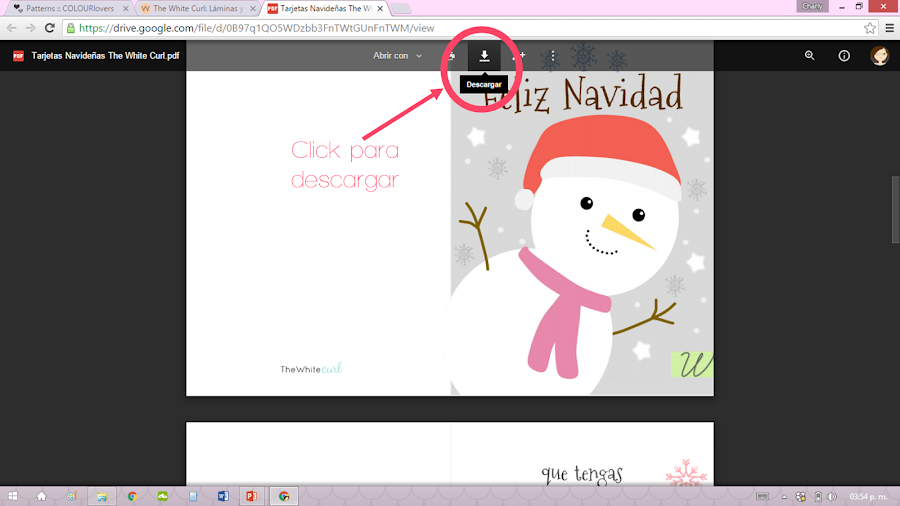Click the Charly profile button in the title bar

[x=812, y=6]
